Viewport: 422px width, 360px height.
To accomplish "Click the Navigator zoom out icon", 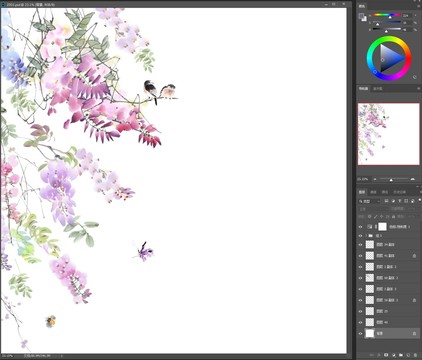I will point(375,179).
